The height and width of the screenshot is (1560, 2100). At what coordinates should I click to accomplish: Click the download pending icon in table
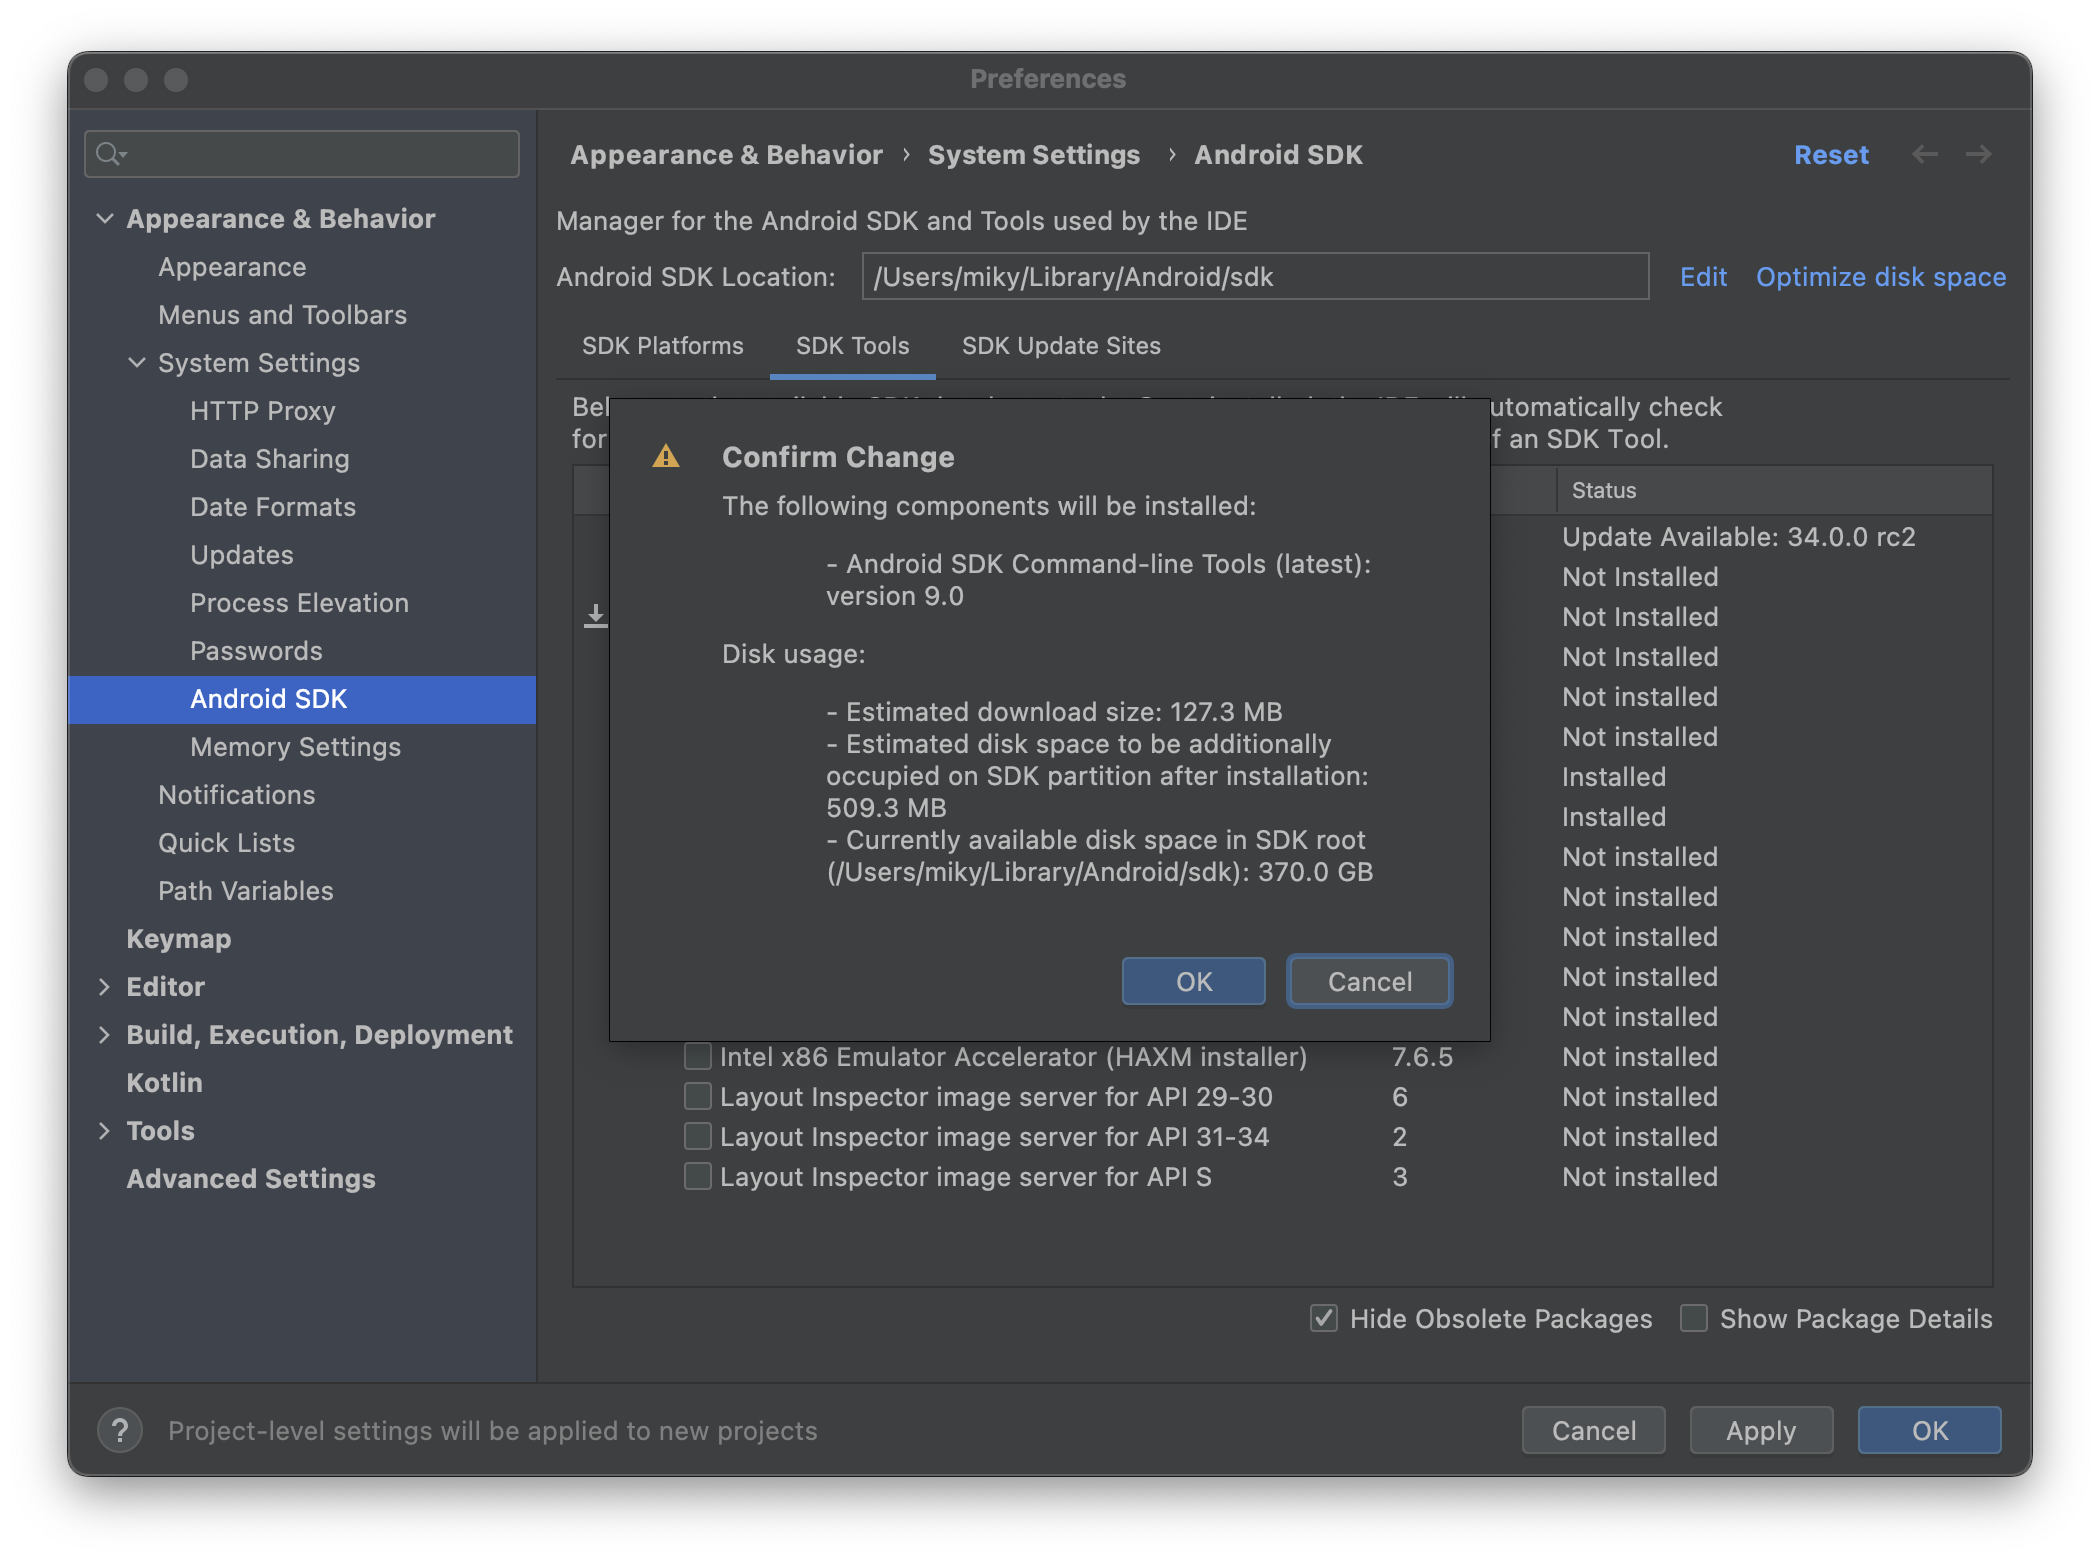[595, 615]
